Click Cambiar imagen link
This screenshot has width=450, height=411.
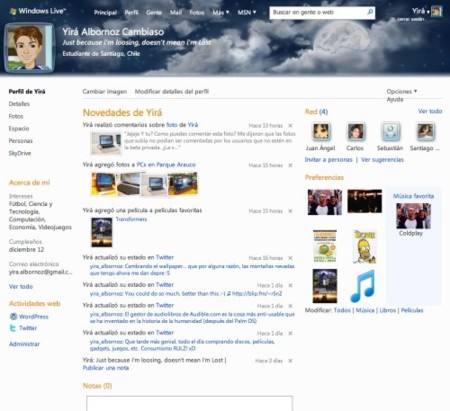[105, 91]
